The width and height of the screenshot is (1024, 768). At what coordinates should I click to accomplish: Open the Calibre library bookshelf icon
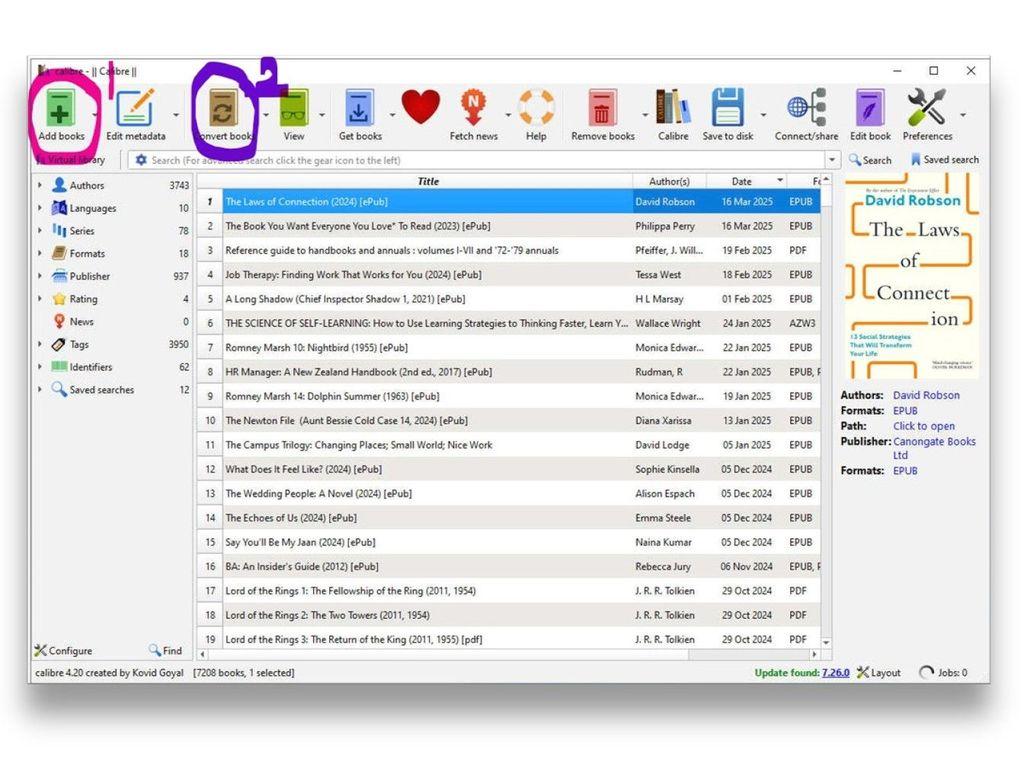[673, 108]
